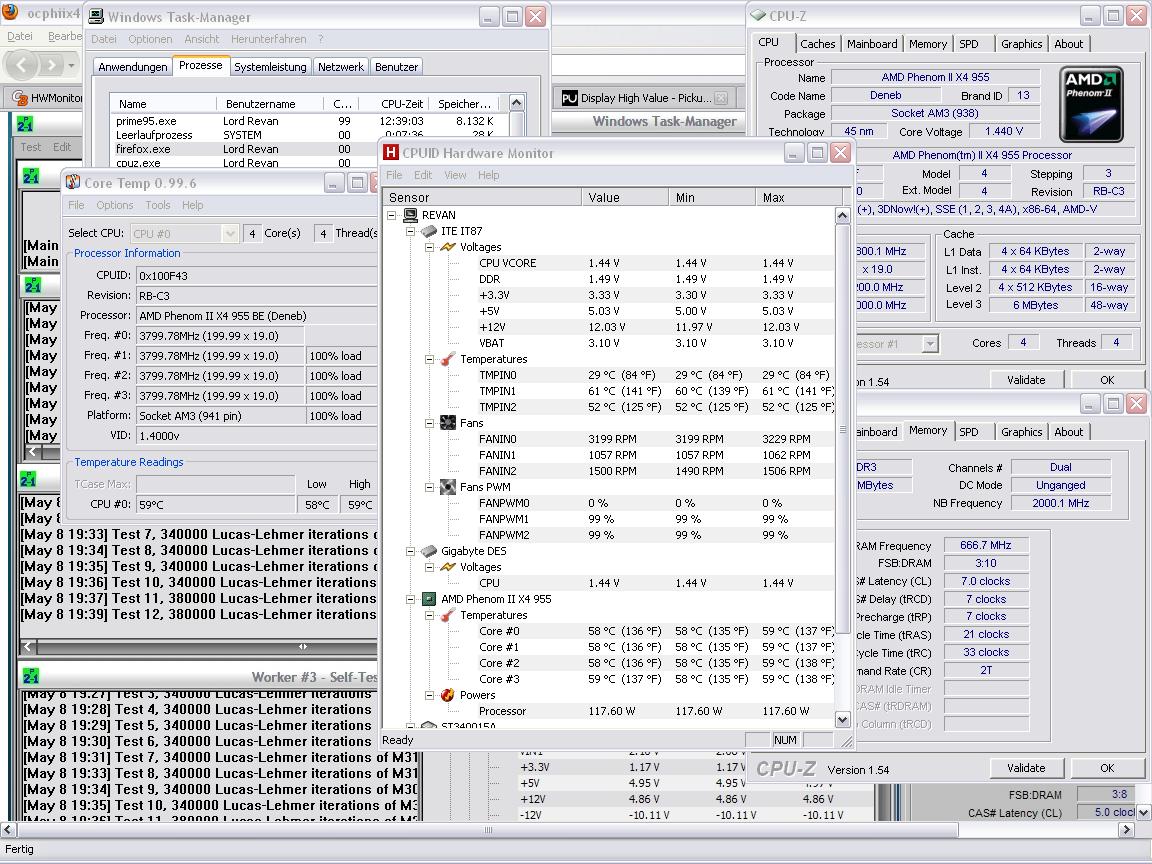The height and width of the screenshot is (864, 1152).
Task: Click the VID field showing 1.4000v
Action: click(x=257, y=436)
